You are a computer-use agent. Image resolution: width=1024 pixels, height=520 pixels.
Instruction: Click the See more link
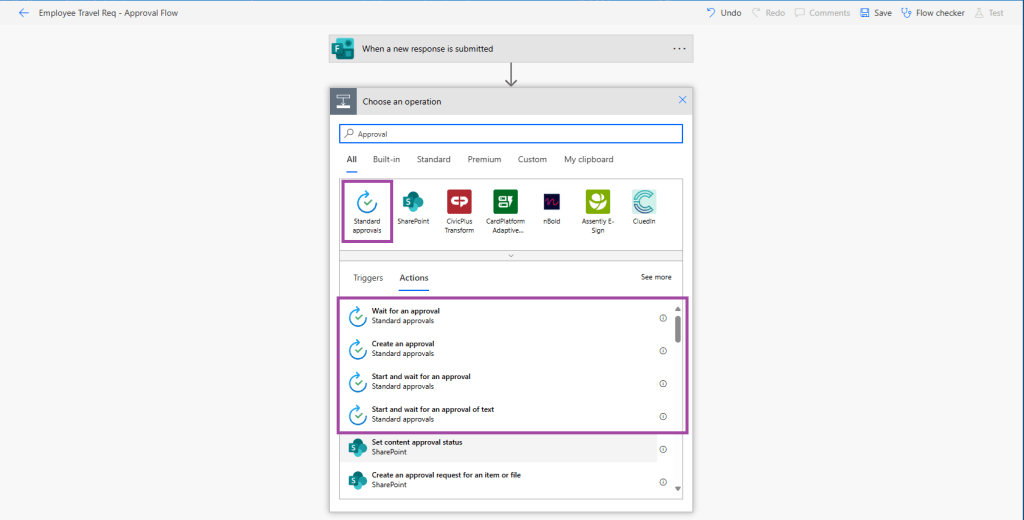click(x=656, y=277)
